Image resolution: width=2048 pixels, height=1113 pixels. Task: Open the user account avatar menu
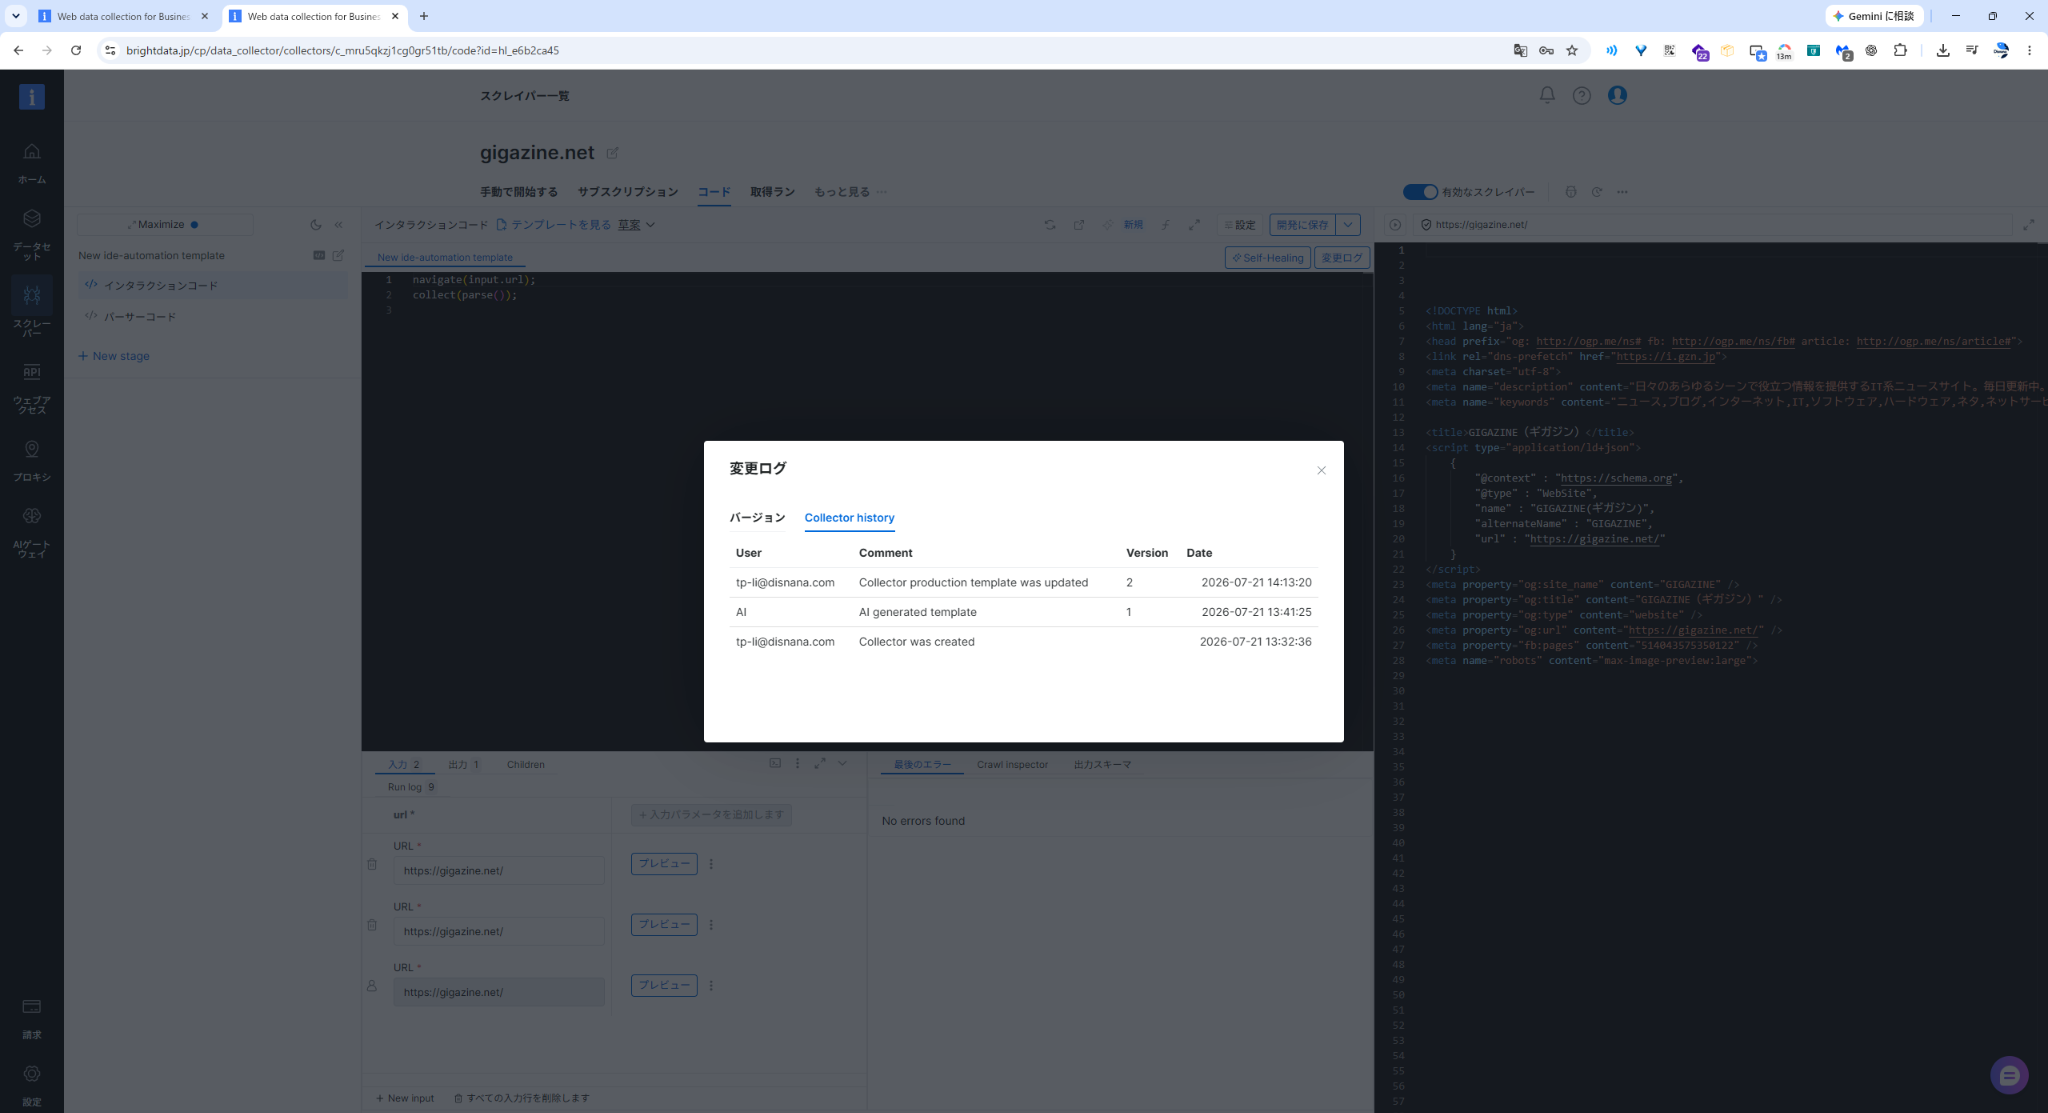1617,95
